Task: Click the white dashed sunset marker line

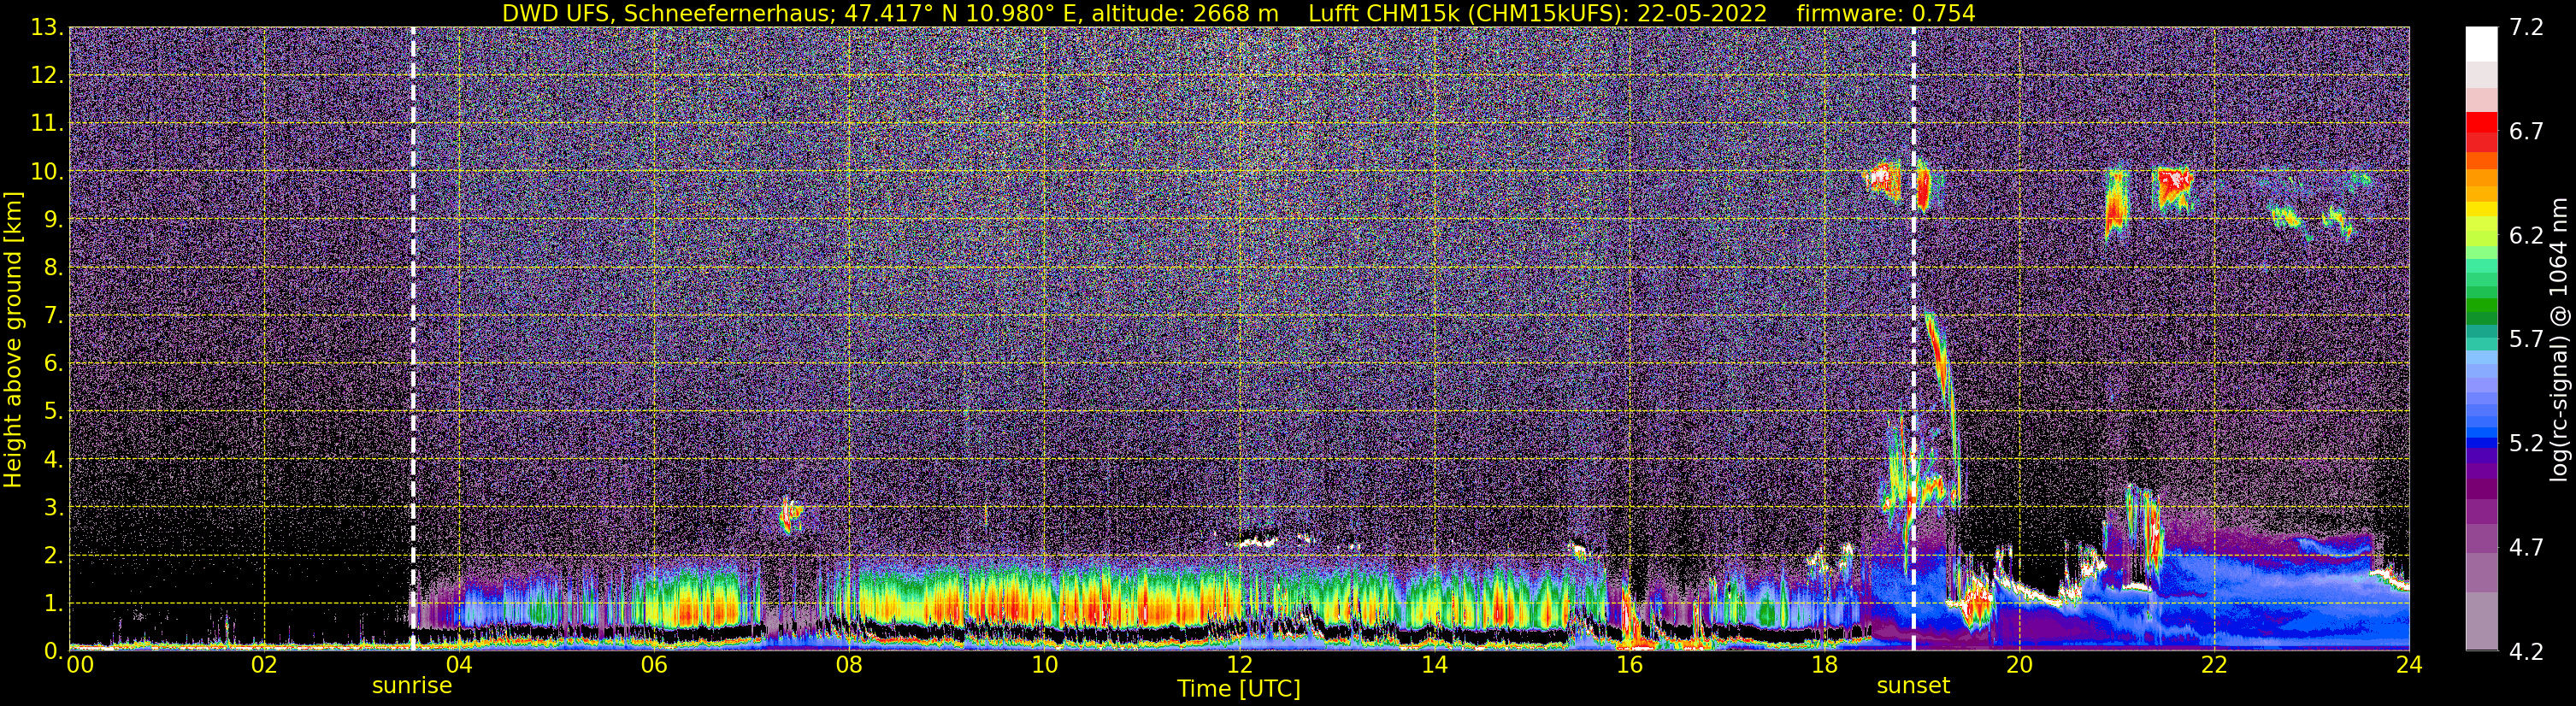Action: pos(1914,338)
